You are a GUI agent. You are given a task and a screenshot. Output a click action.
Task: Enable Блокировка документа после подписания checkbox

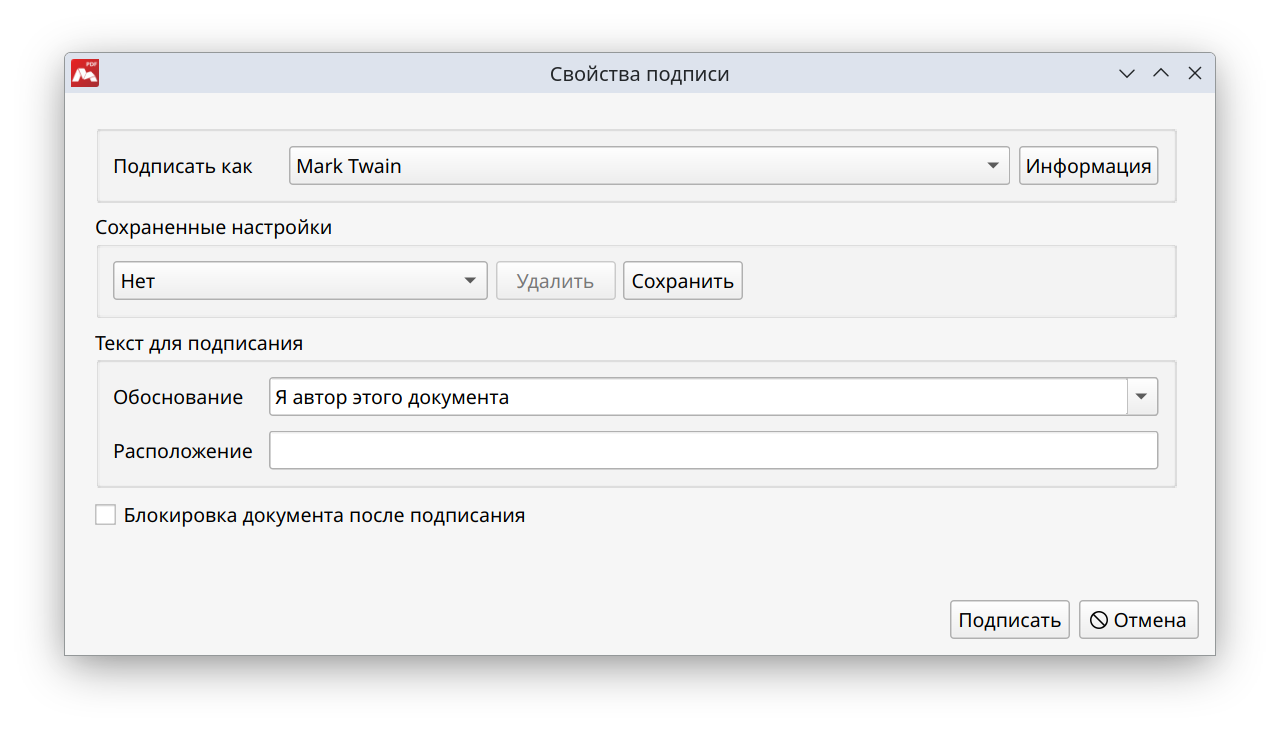(x=106, y=515)
